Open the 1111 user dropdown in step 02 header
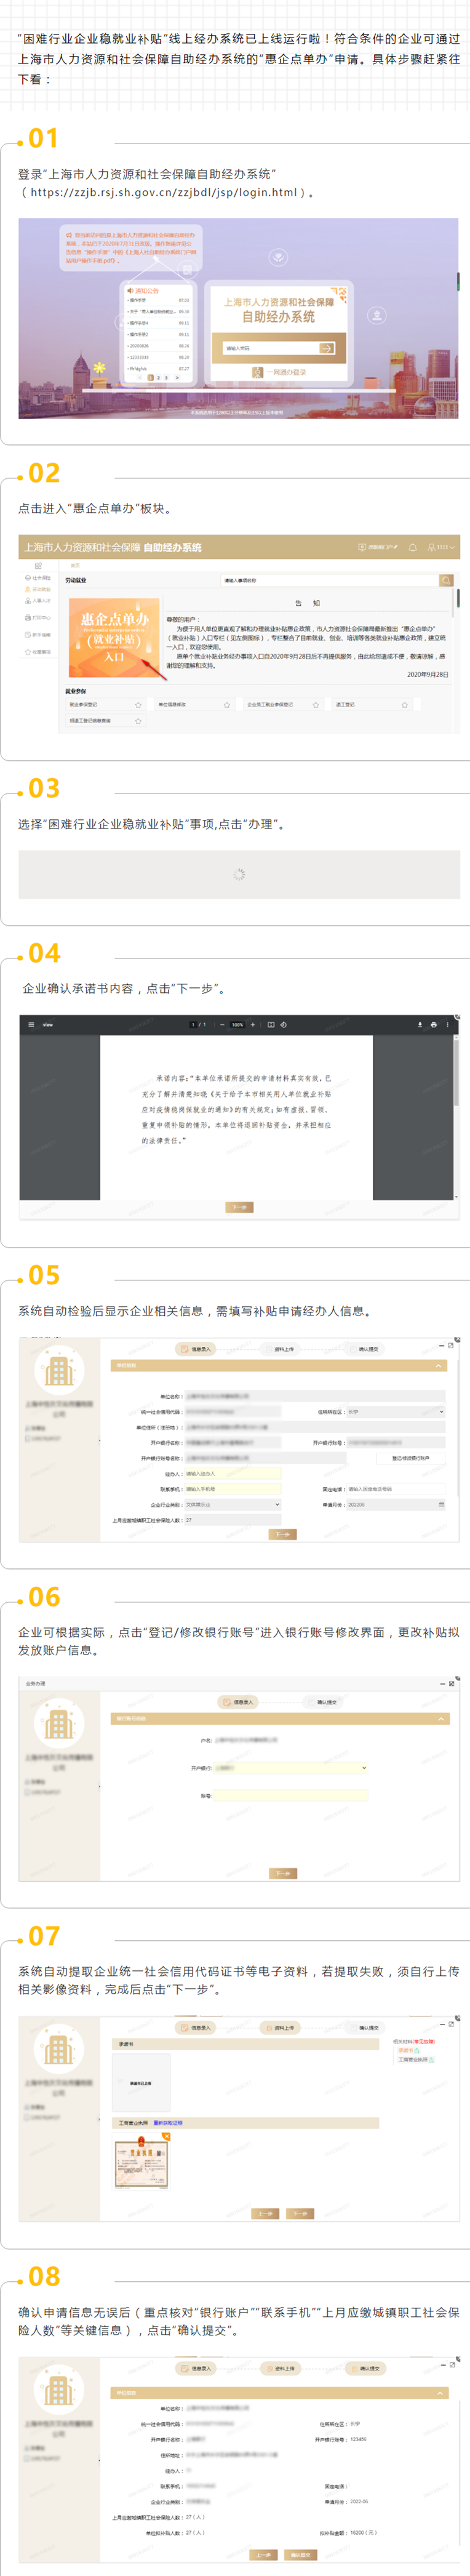This screenshot has height=2576, width=470. pyautogui.click(x=442, y=547)
